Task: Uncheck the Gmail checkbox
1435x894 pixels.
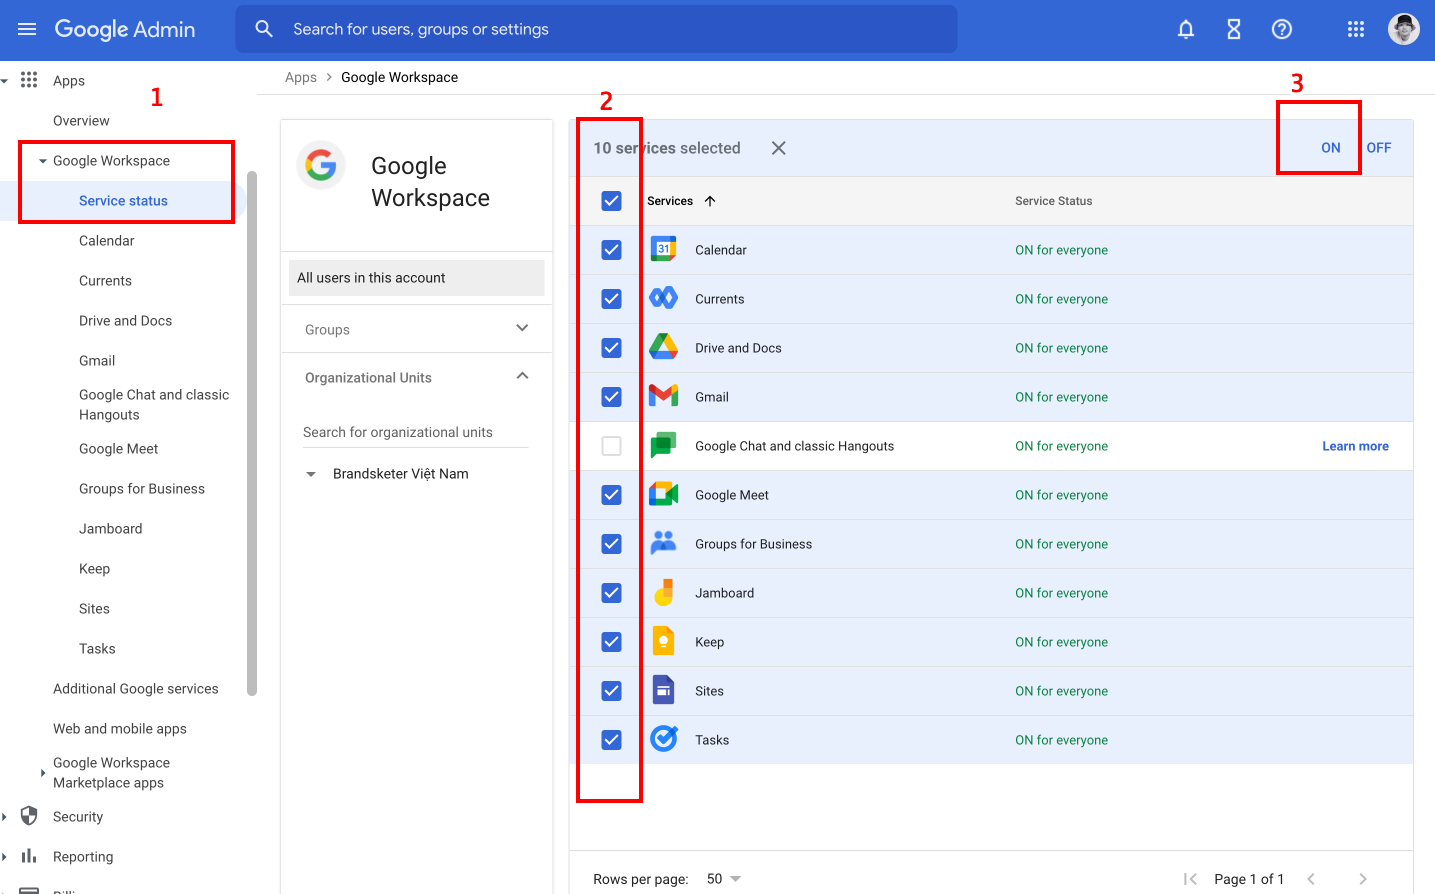Action: pos(612,397)
